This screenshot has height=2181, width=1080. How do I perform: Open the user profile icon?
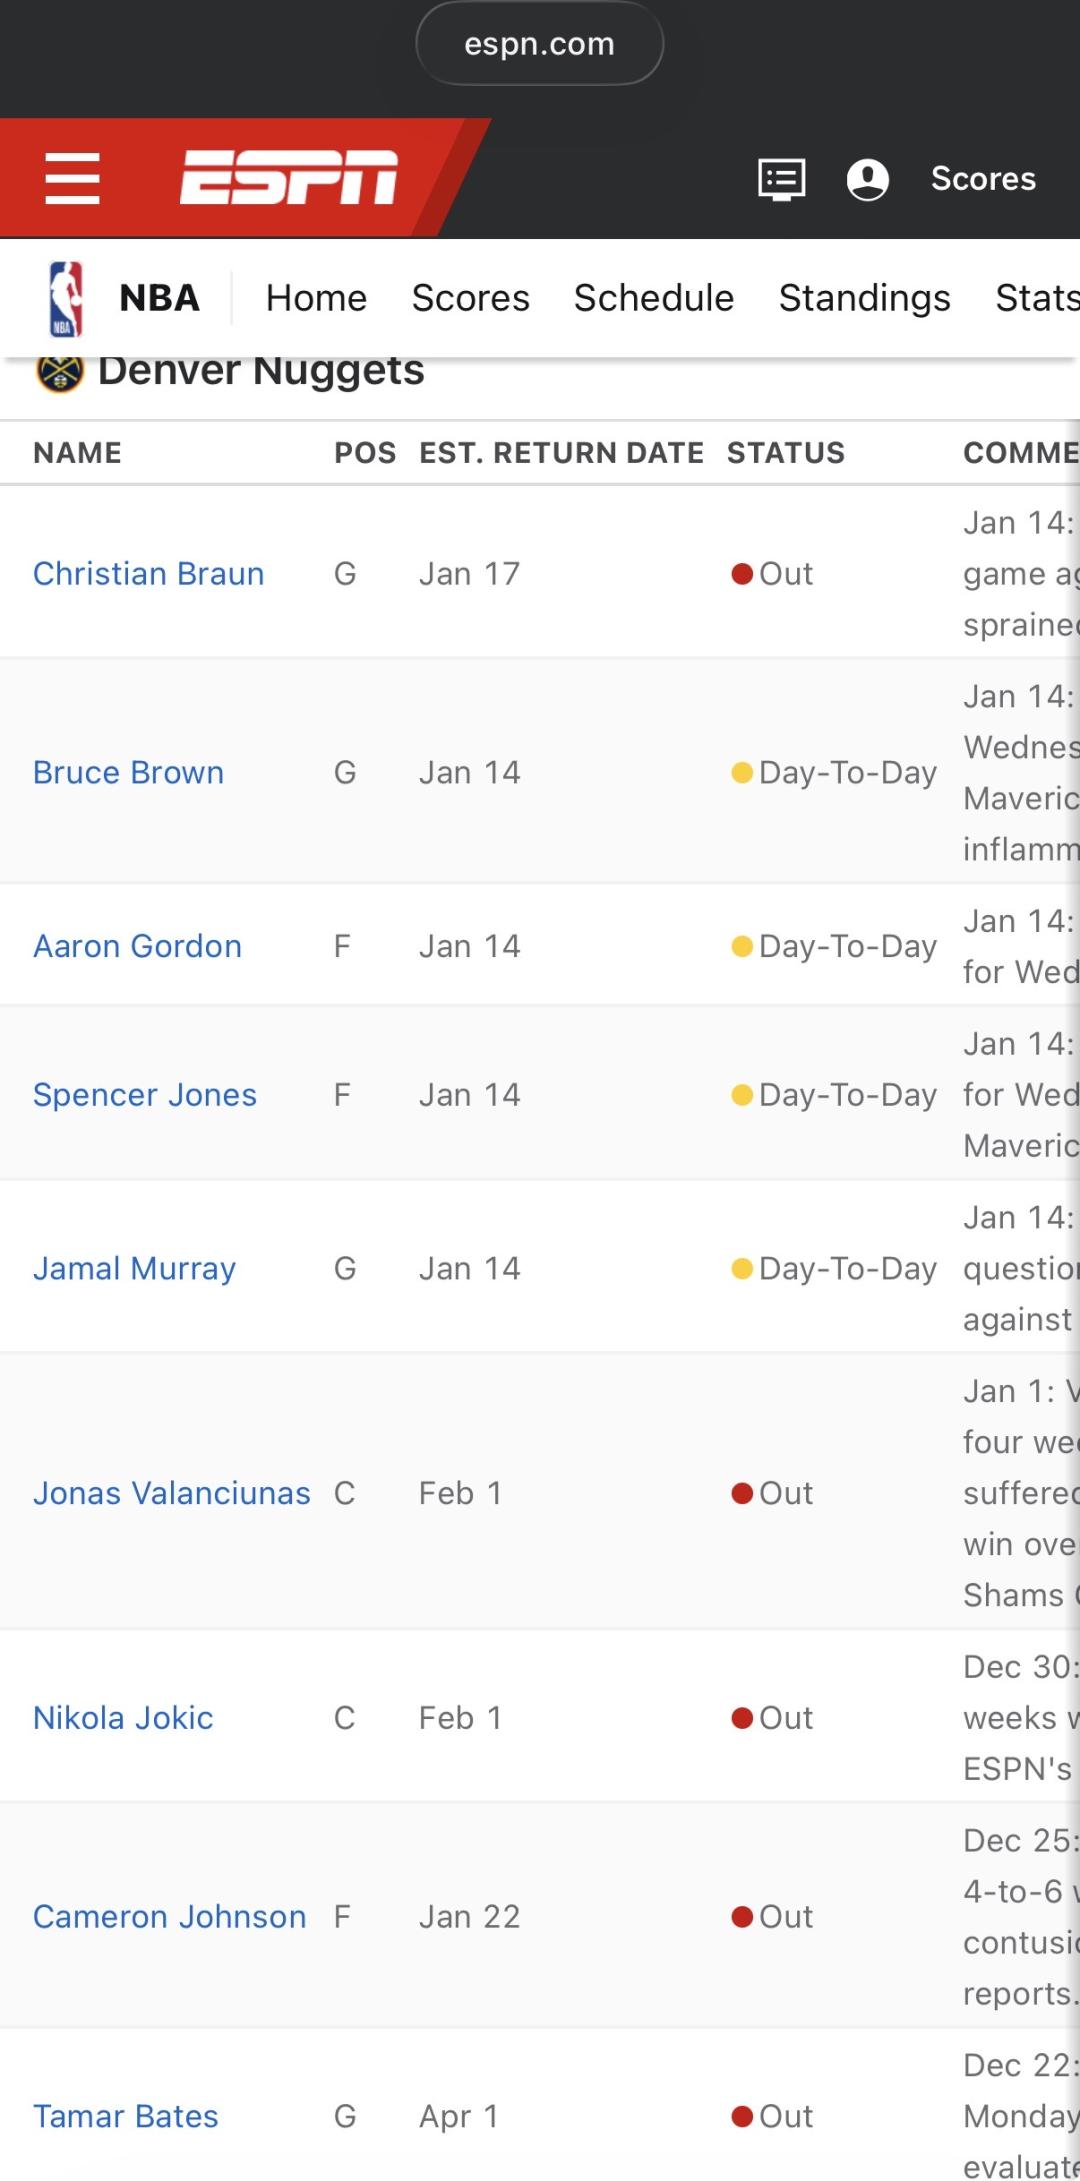coord(867,179)
